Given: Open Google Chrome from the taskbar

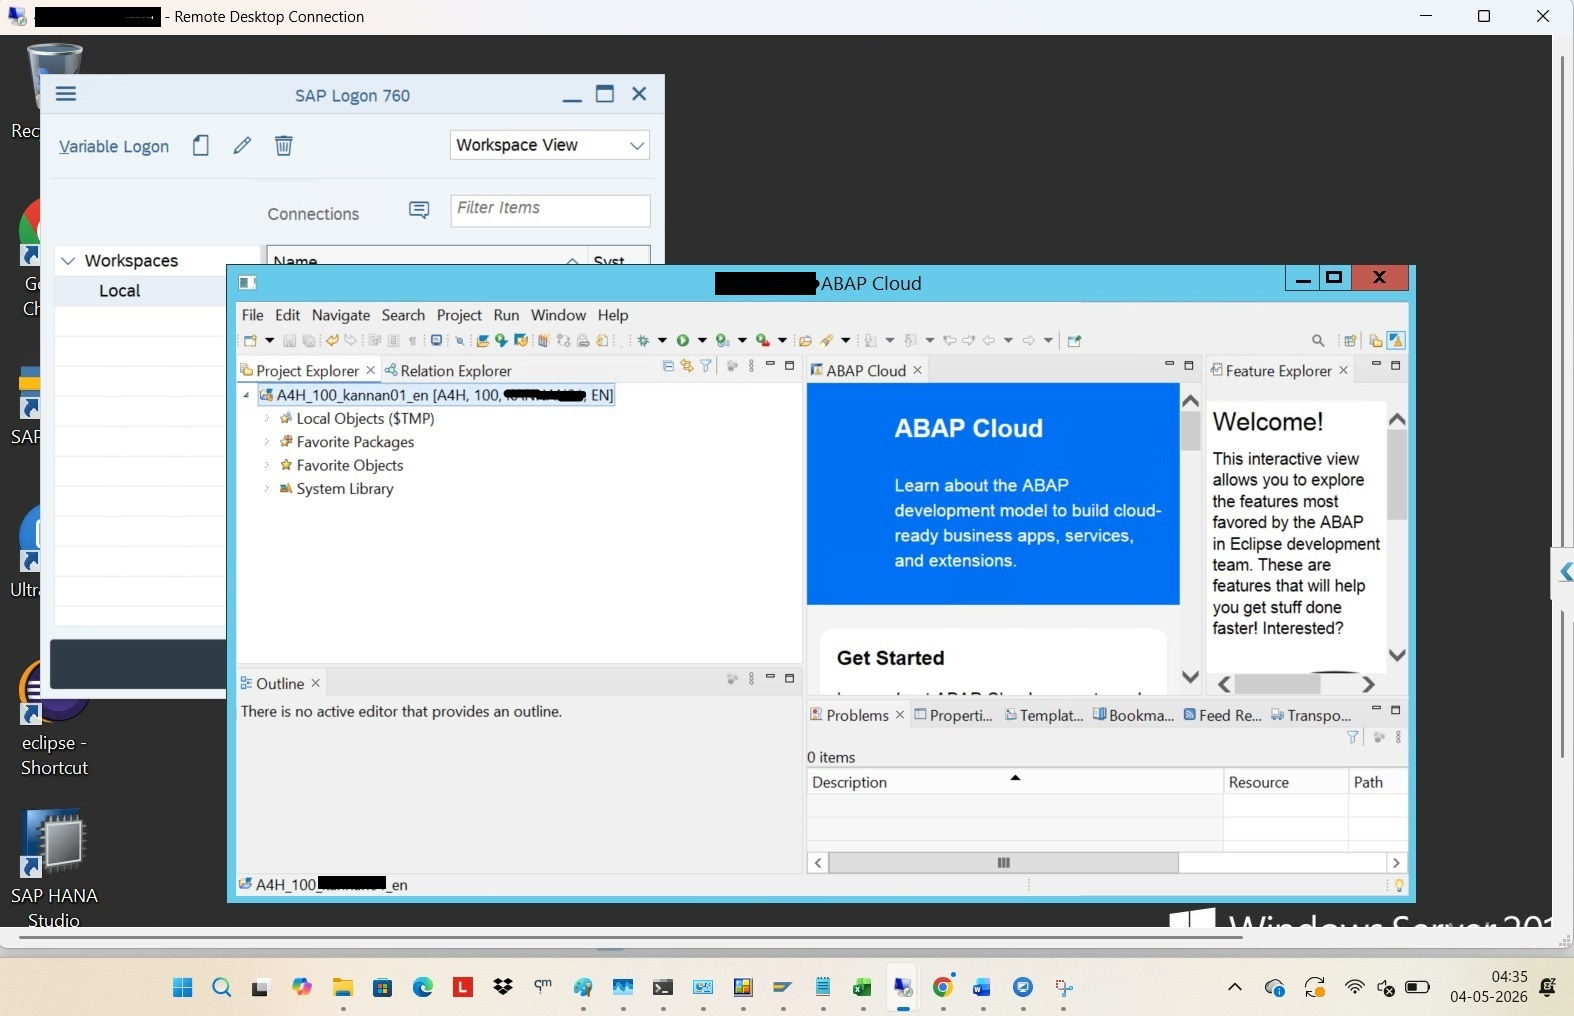Looking at the screenshot, I should coord(942,988).
